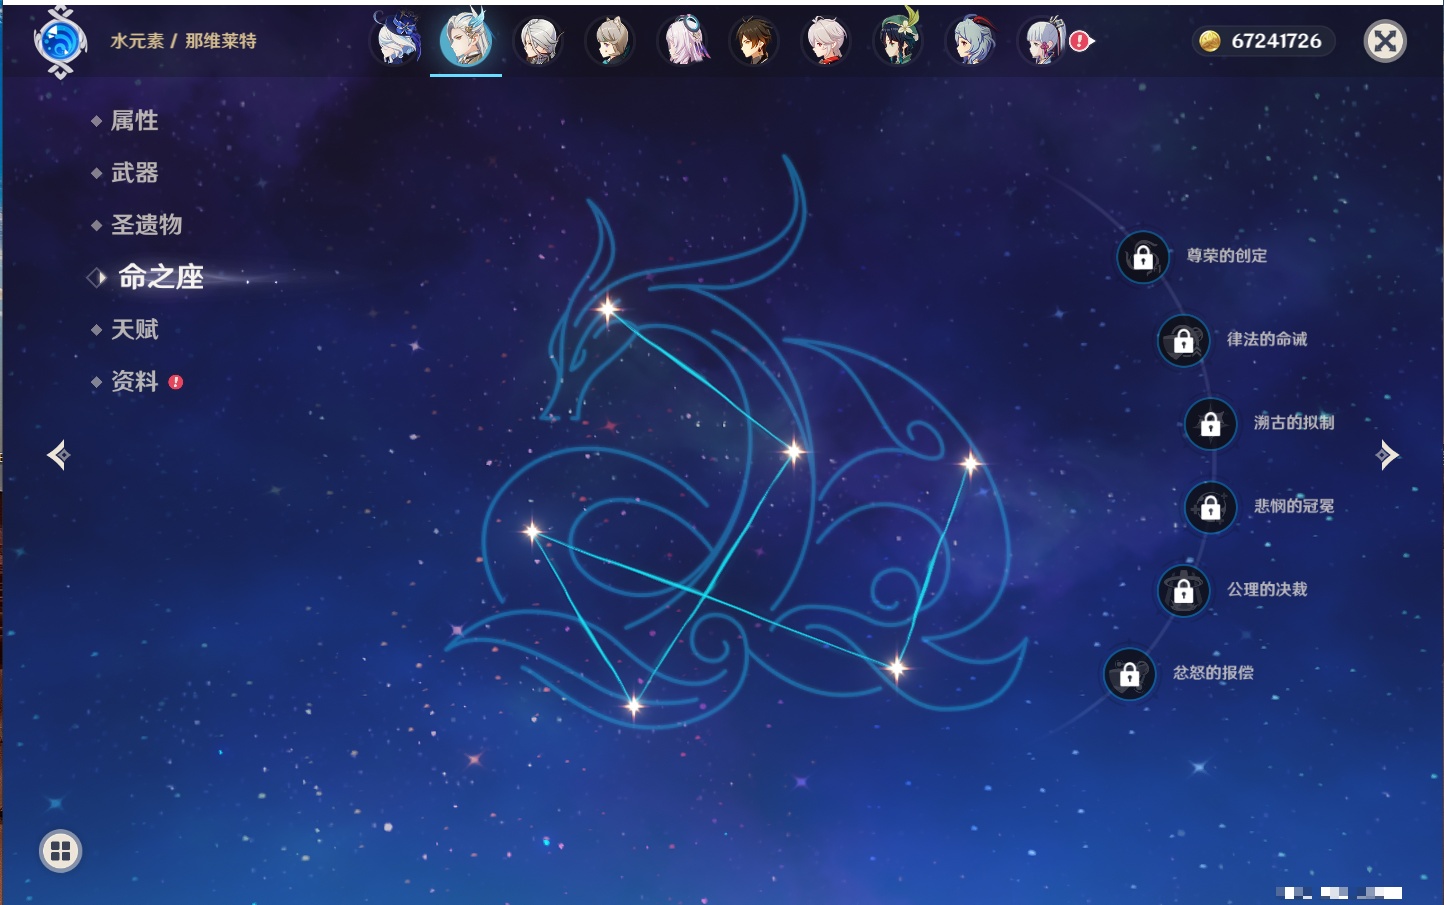1444x905 pixels.
Task: Click the Hydro element emblem
Action: click(60, 42)
